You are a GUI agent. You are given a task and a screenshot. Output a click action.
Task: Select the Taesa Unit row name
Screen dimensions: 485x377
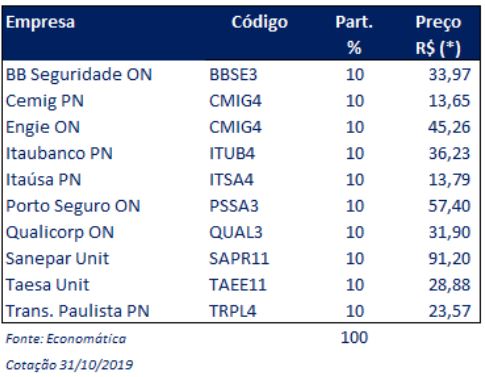[48, 285]
